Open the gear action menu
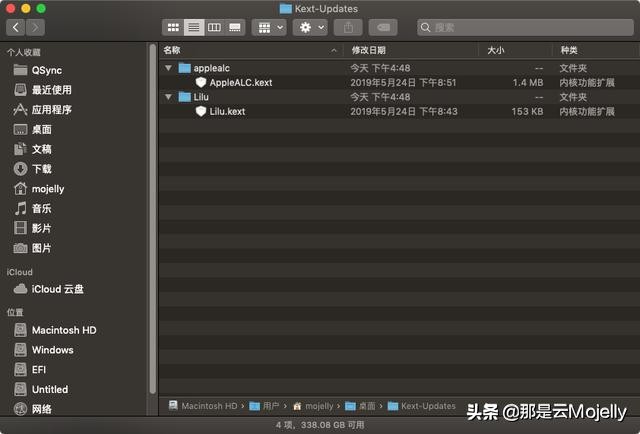640x434 pixels. coord(310,27)
